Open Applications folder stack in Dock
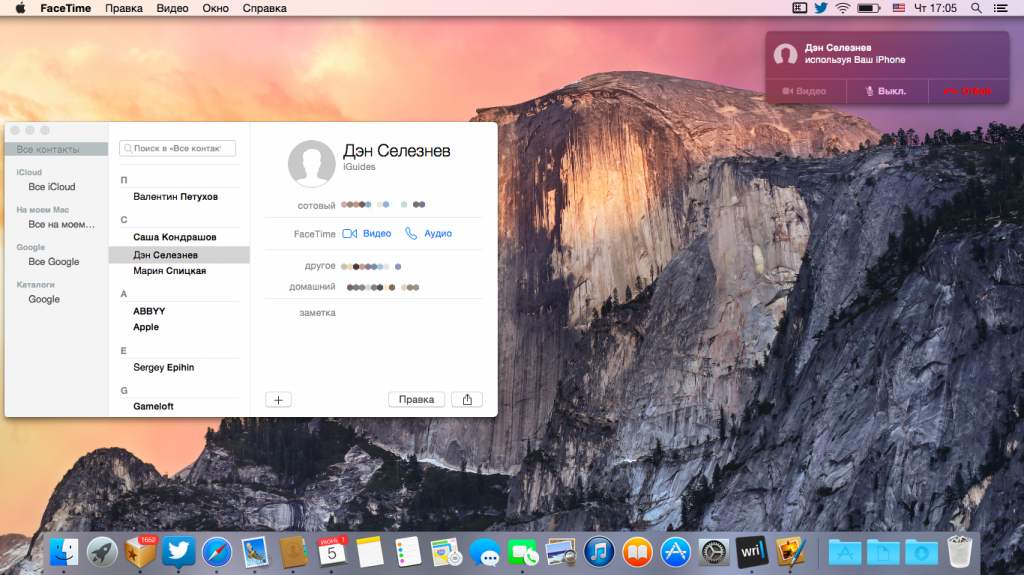Screen dimensions: 1024x575 [x=845, y=553]
